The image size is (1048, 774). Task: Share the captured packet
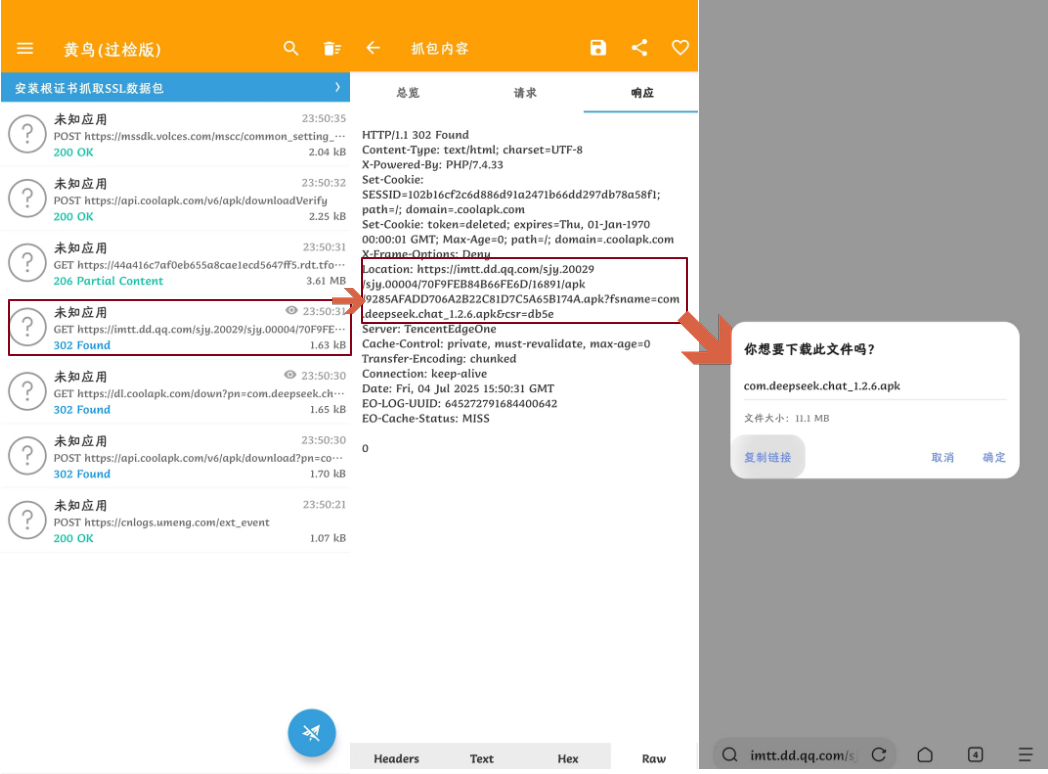click(640, 47)
